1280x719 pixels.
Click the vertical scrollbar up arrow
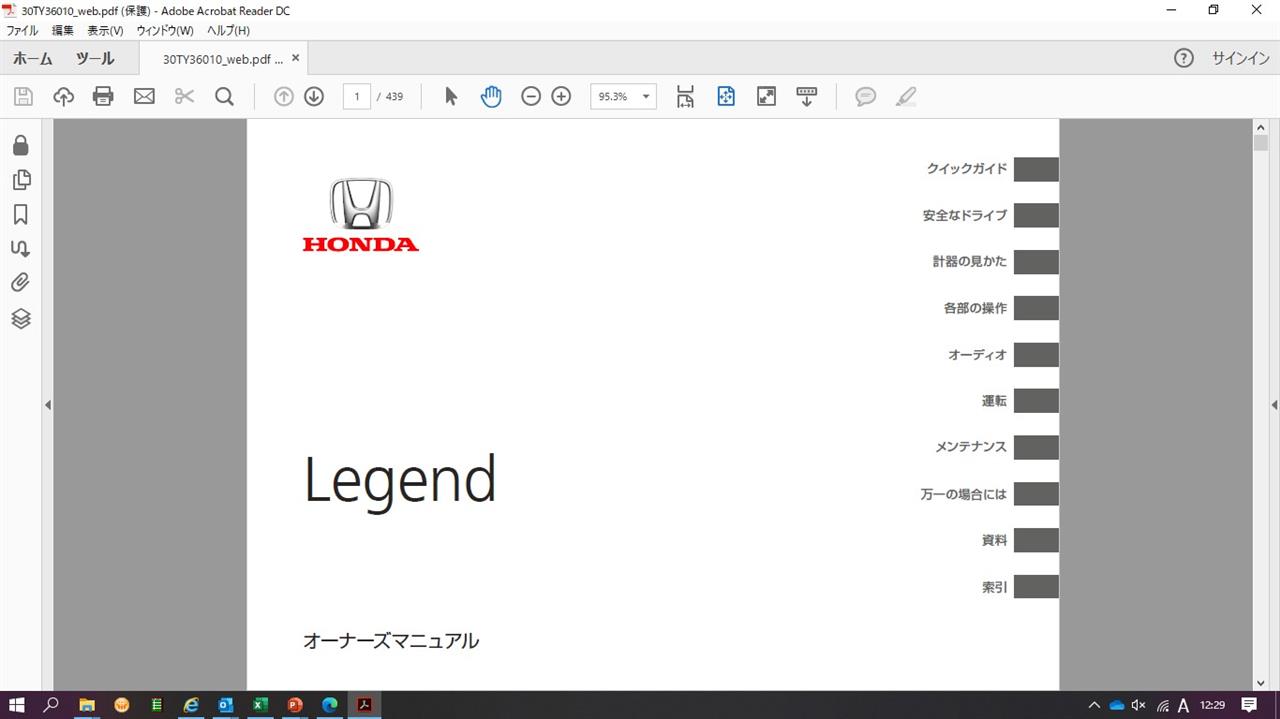tap(1261, 127)
